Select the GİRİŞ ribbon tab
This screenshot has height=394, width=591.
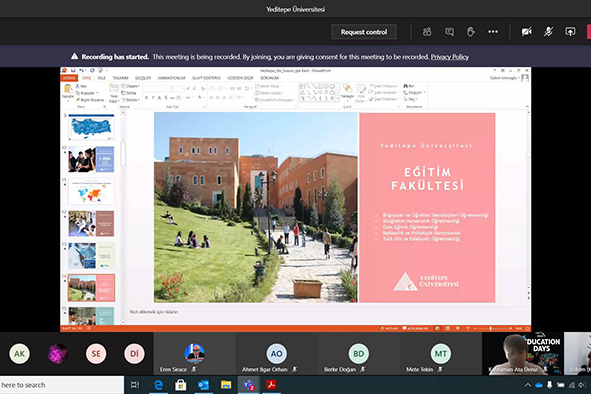[87, 78]
